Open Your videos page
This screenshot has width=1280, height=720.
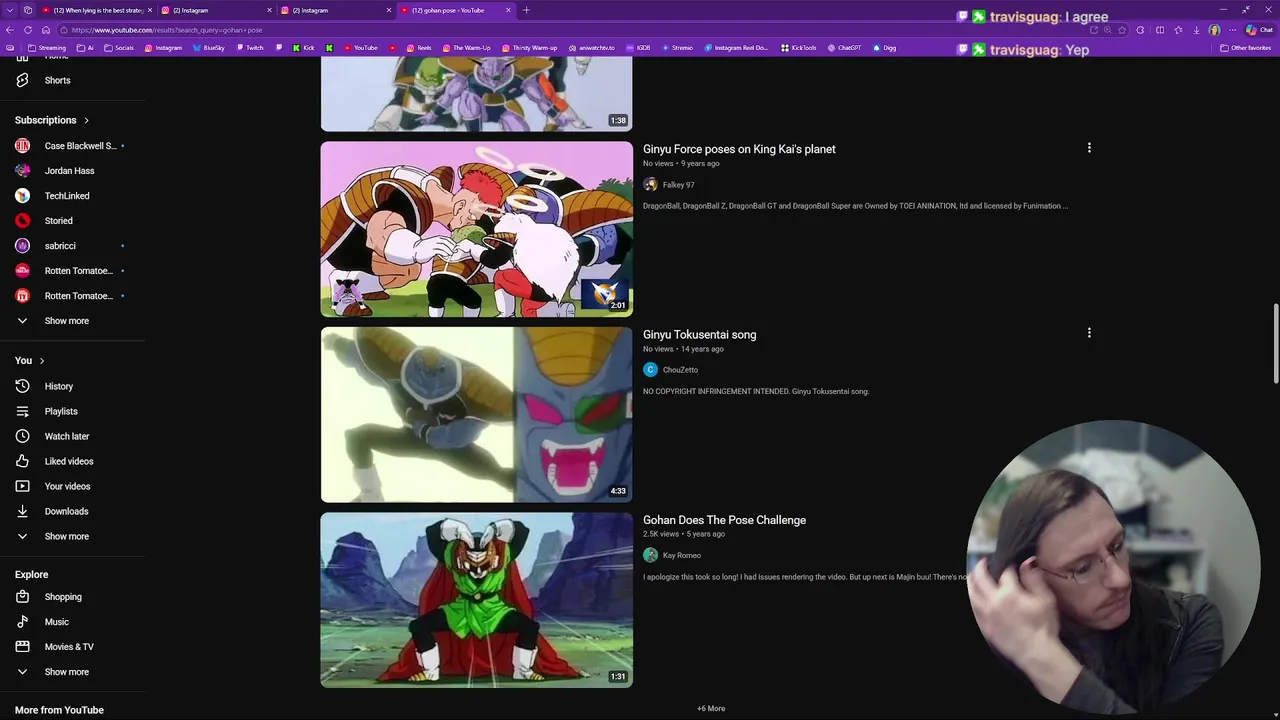(x=67, y=486)
